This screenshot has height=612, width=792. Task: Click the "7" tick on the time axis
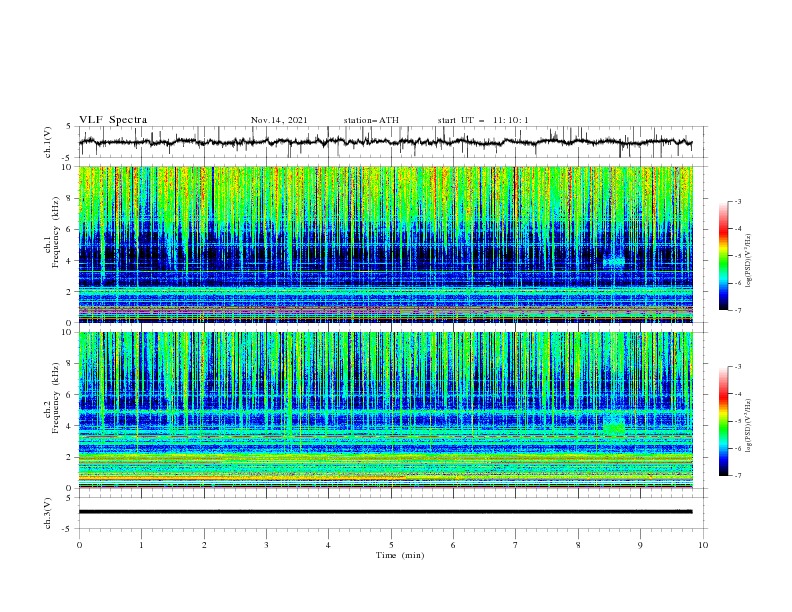(x=516, y=545)
